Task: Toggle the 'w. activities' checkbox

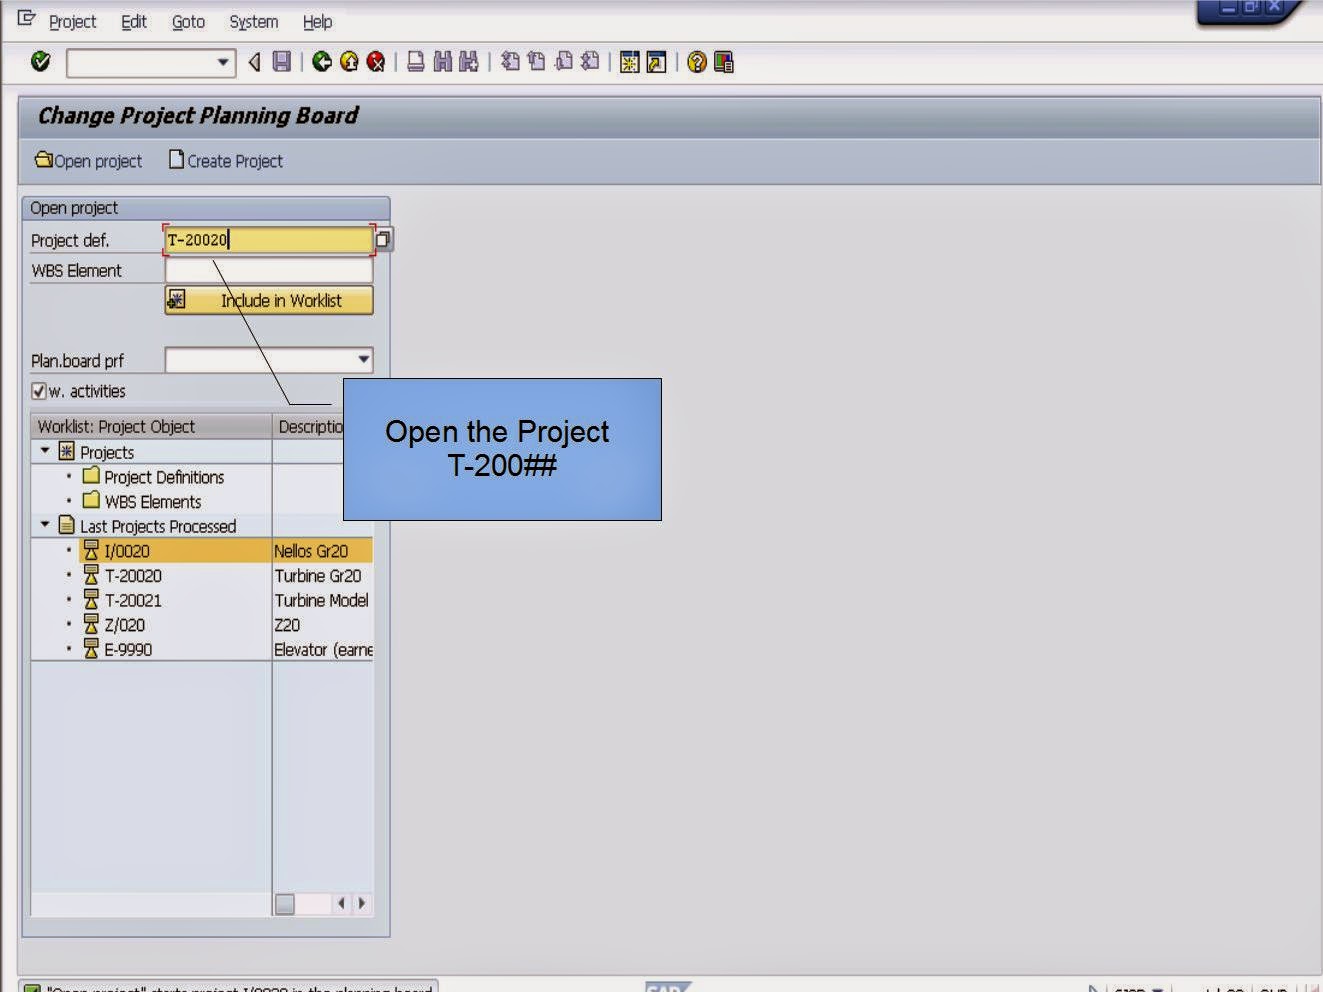Action: (40, 390)
